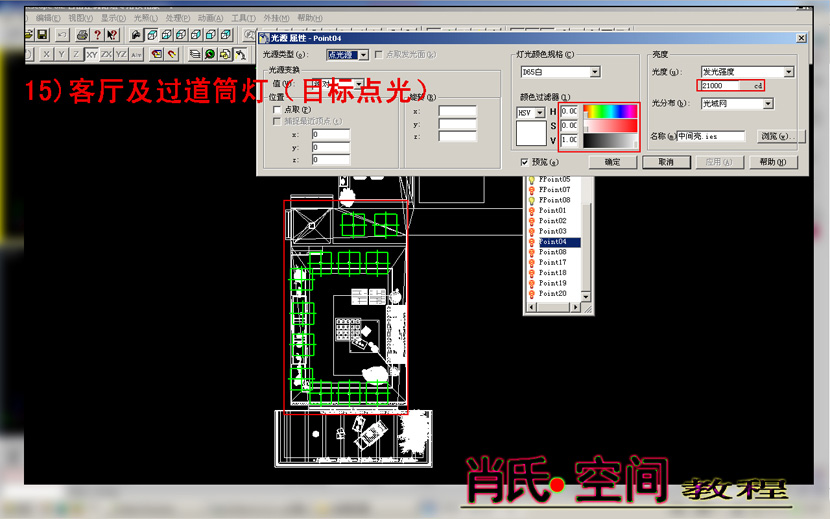Click the position x field showing 0
Screen dimensions: 830x519
(x=331, y=135)
